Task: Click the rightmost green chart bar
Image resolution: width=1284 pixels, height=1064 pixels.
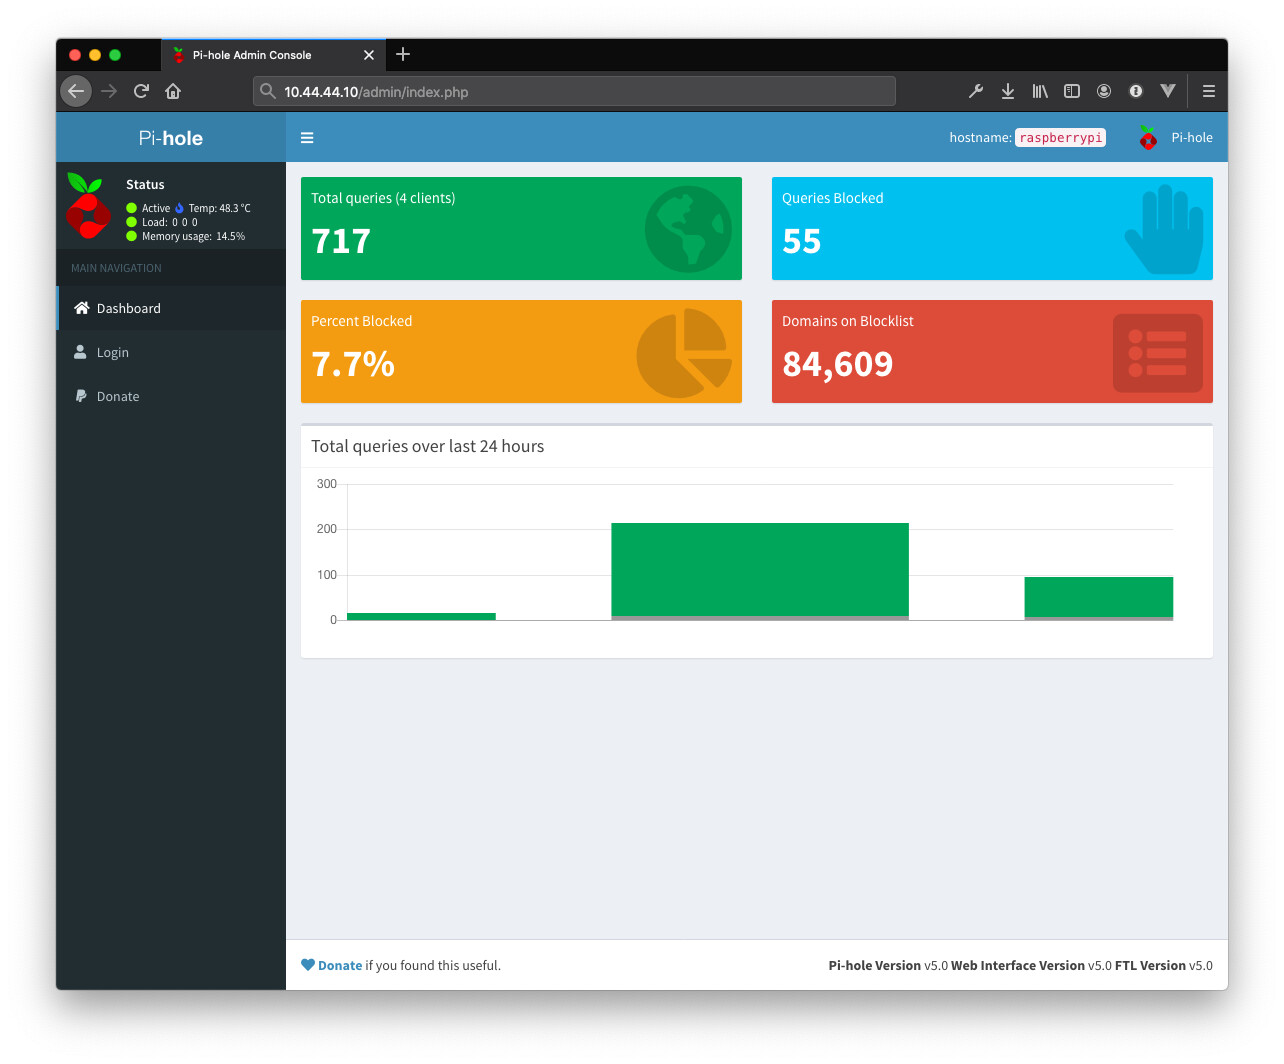Action: click(1099, 597)
